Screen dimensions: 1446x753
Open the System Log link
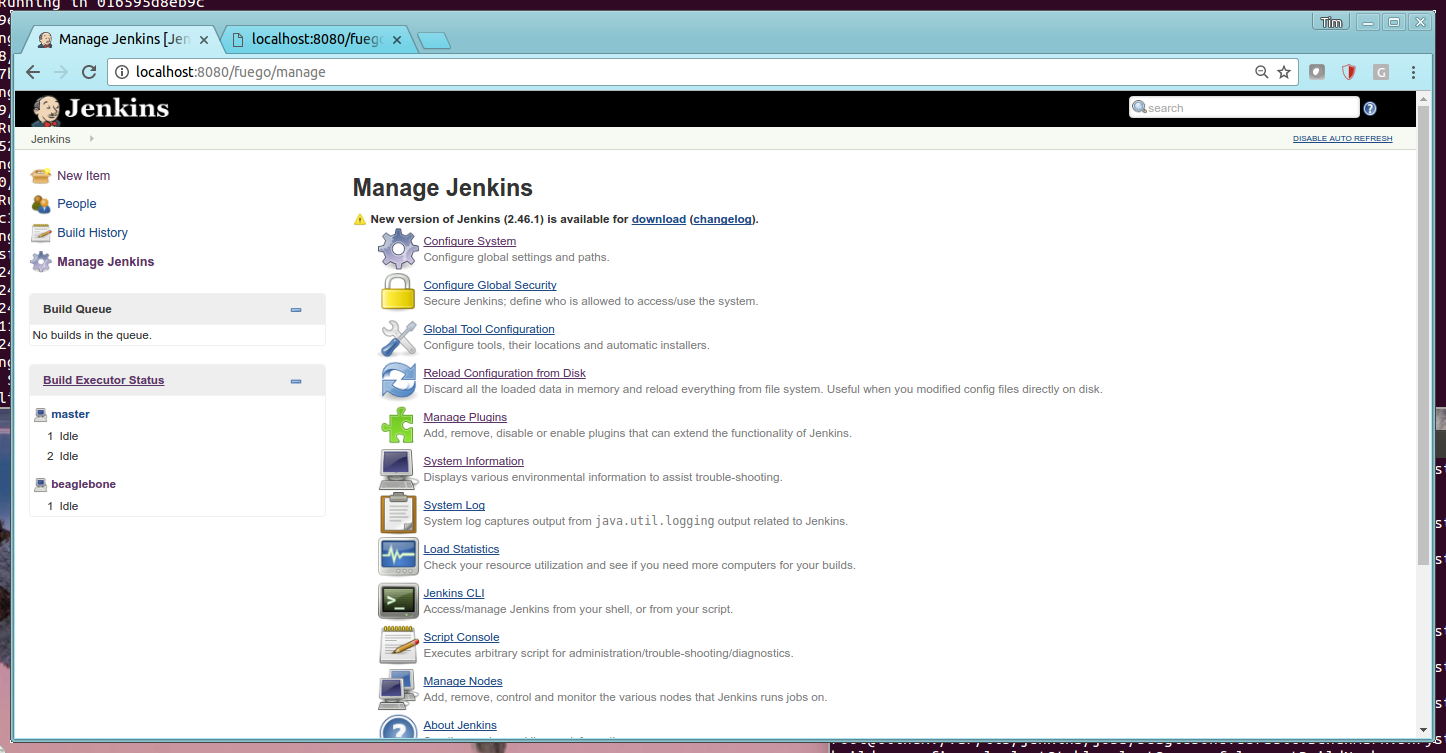pyautogui.click(x=454, y=505)
